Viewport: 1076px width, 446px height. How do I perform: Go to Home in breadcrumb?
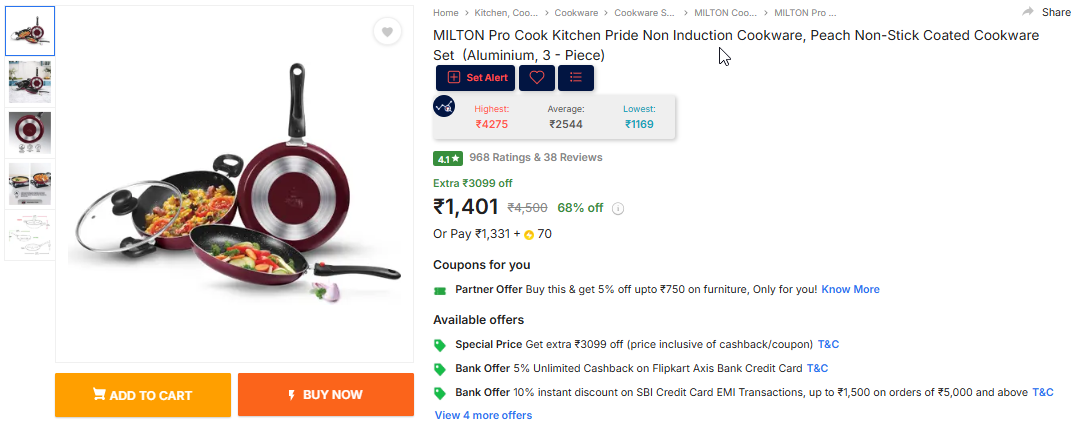click(445, 13)
